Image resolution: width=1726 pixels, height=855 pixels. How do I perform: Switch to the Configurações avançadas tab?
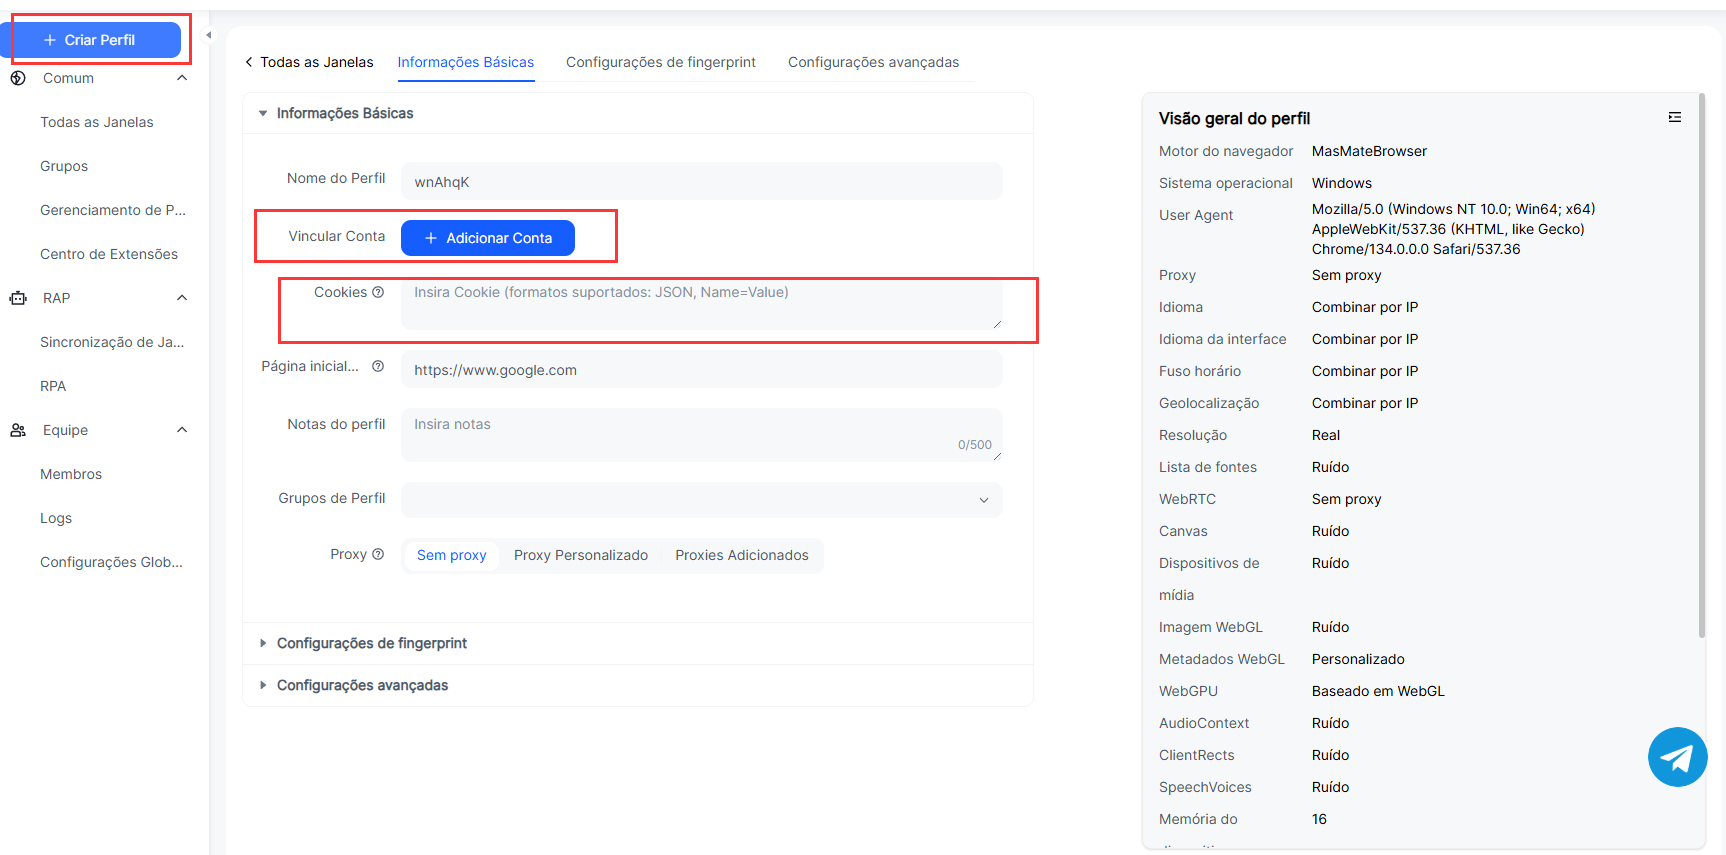point(873,62)
